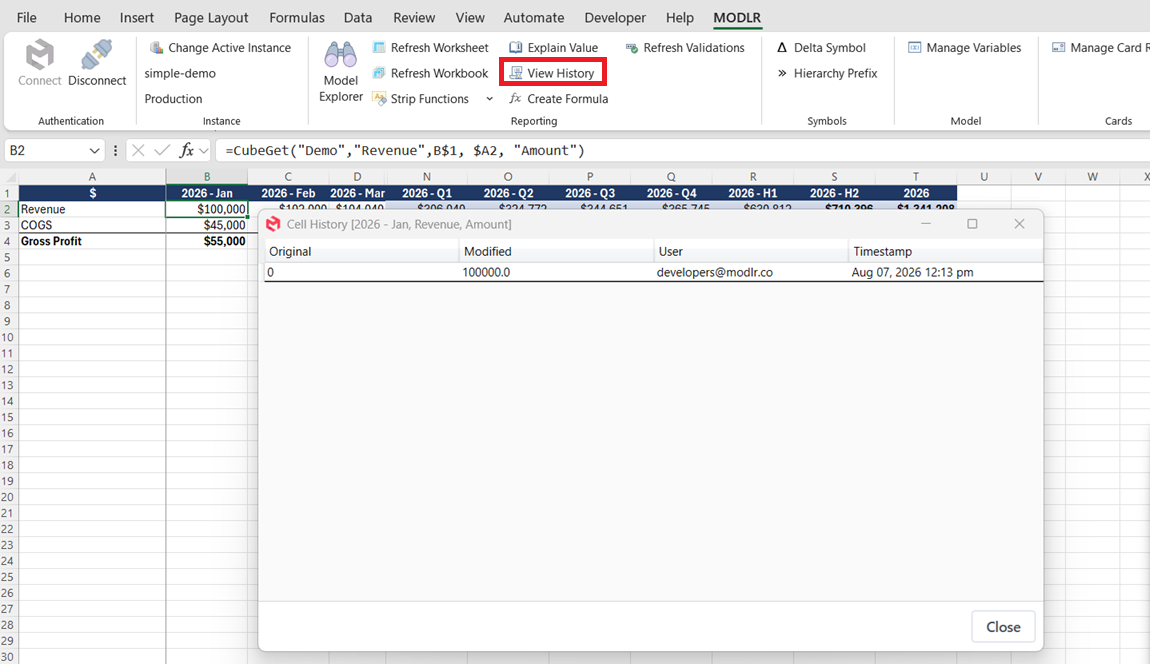Click Hierarchy Prefix
Viewport: 1150px width, 665px height.
click(x=827, y=73)
